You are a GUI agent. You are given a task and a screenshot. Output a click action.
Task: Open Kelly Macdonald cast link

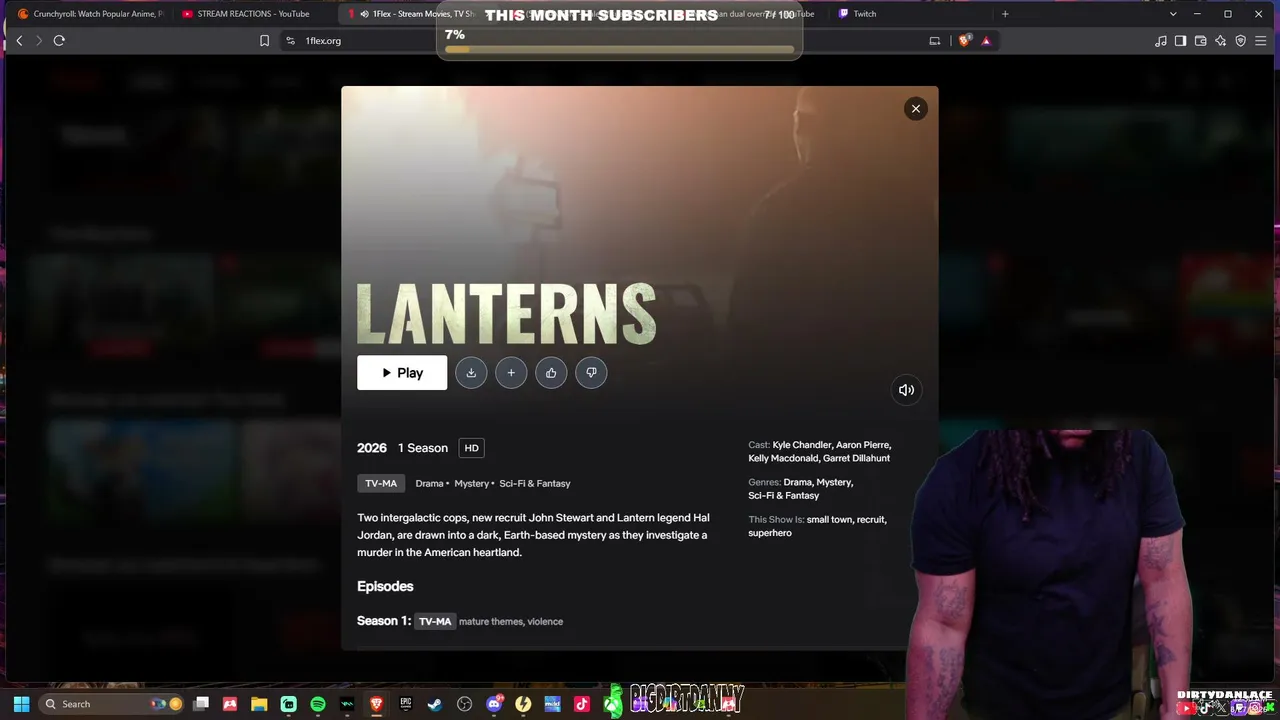(783, 458)
